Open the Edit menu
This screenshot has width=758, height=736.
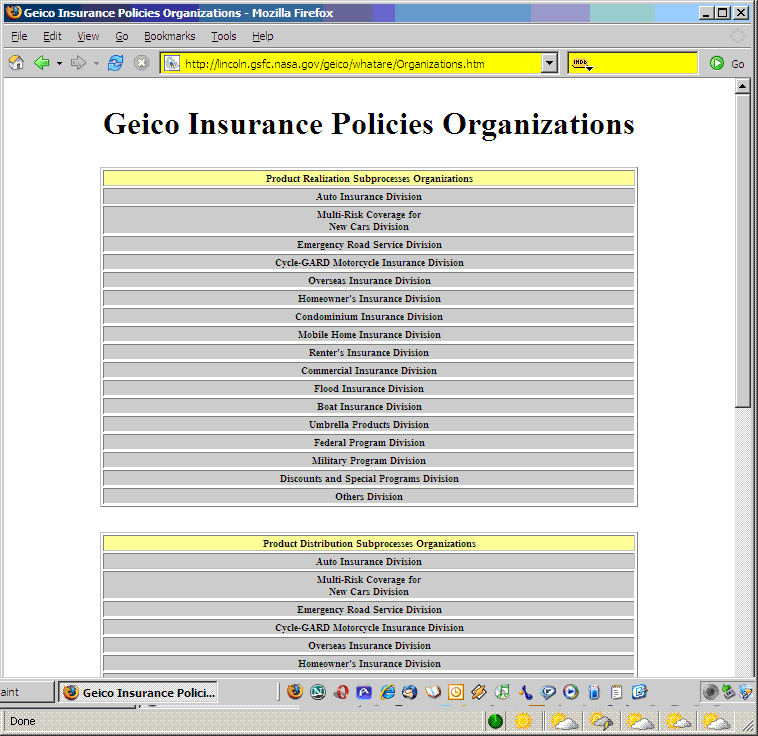(x=52, y=36)
